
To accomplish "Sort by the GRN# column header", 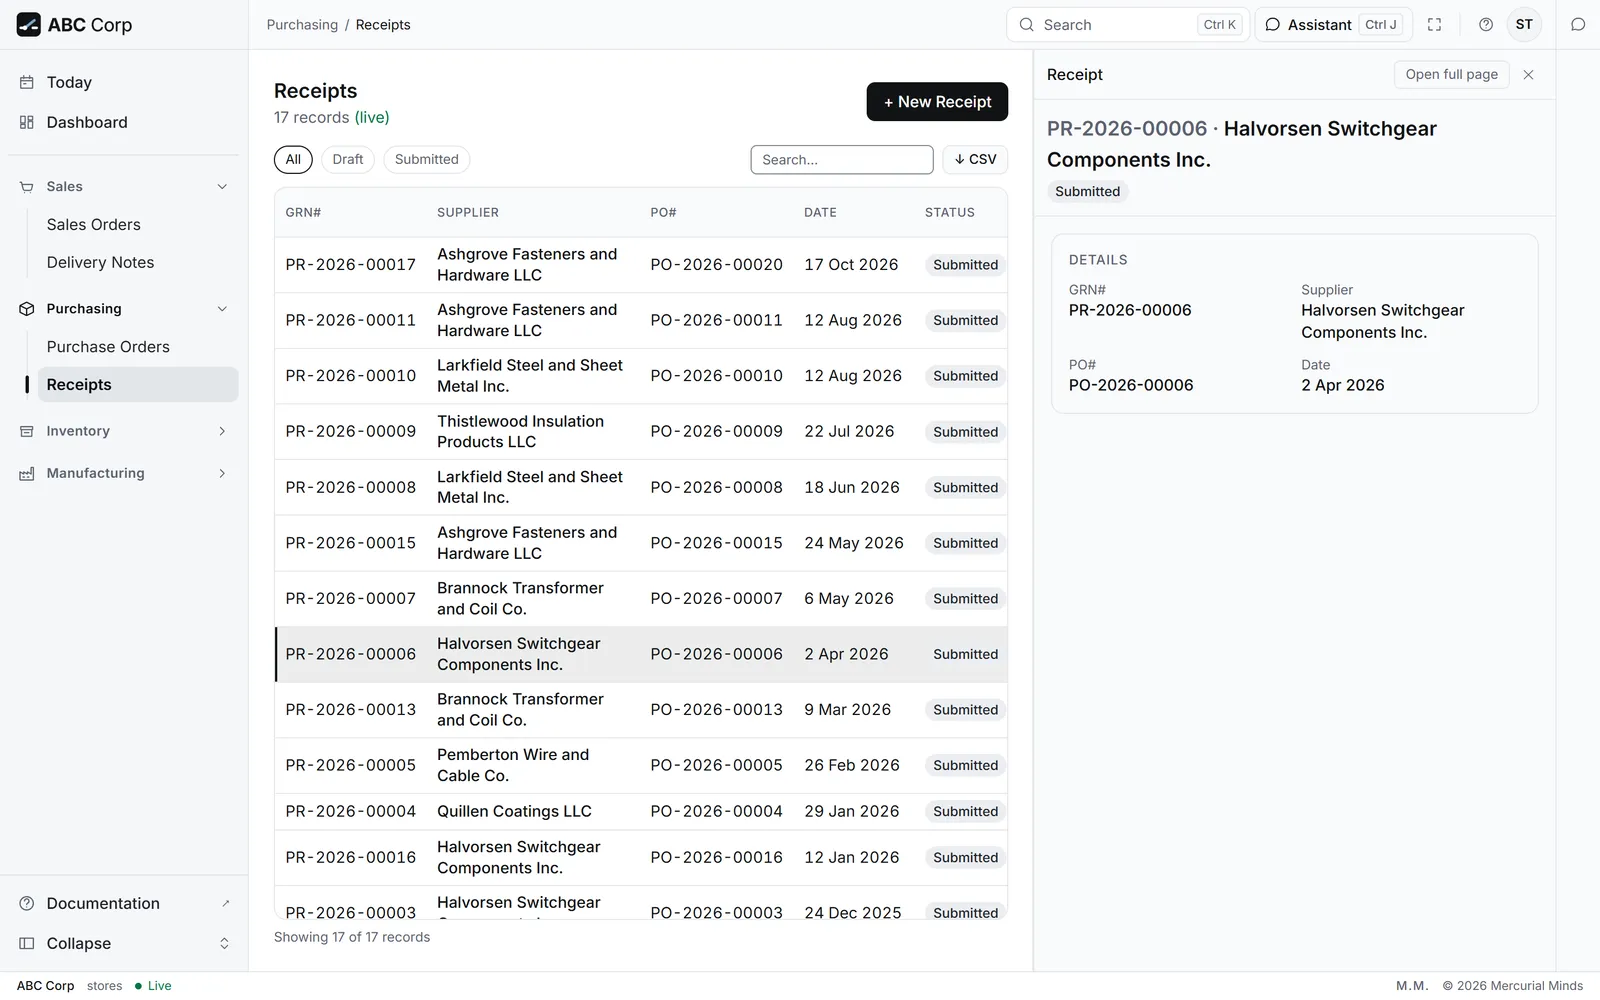I will pos(303,213).
